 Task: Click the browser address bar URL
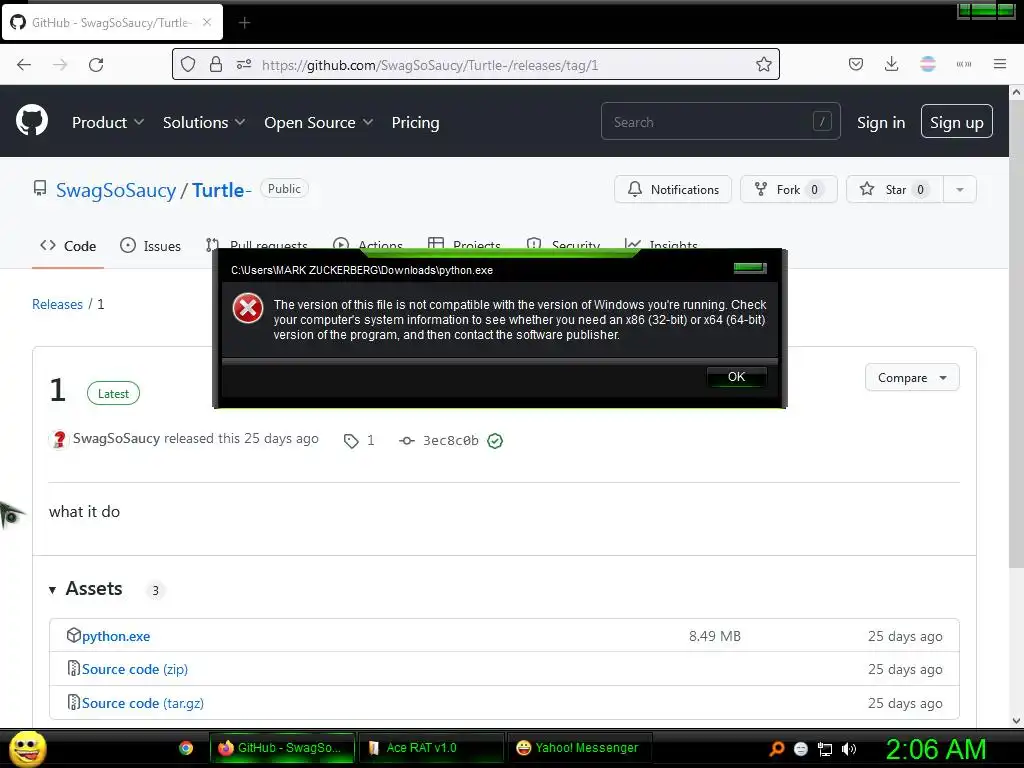(x=430, y=65)
